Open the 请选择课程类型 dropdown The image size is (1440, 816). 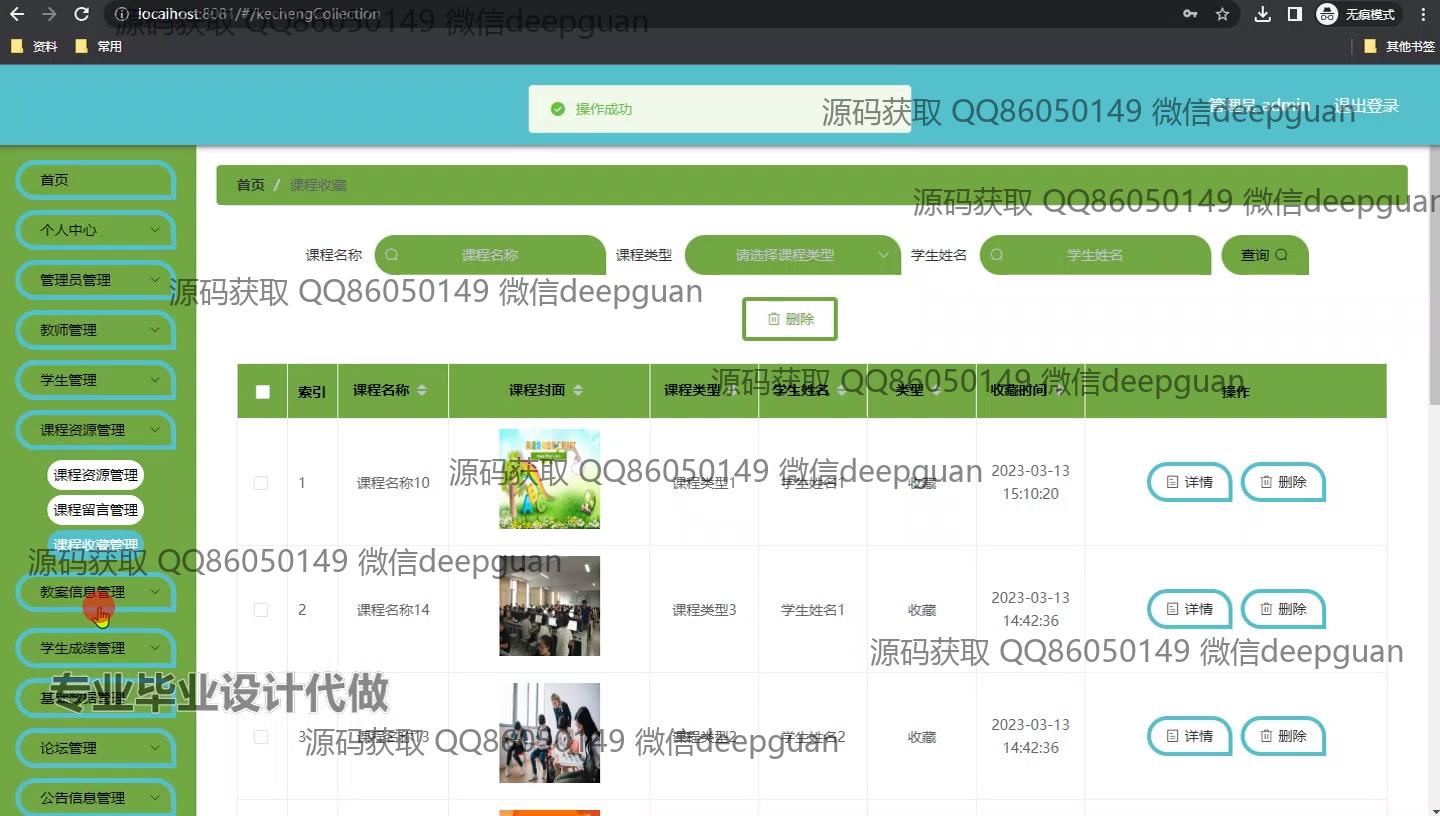click(x=792, y=254)
